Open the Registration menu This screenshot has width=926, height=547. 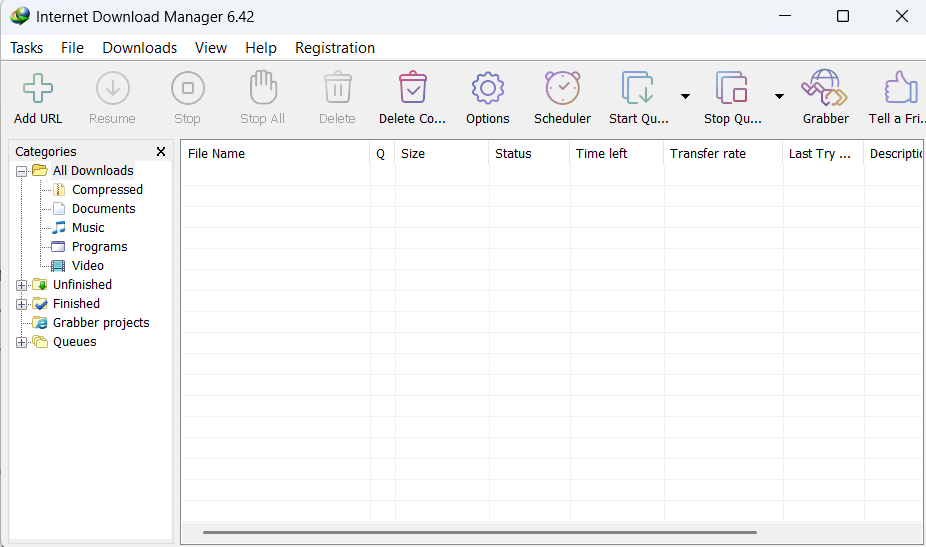click(335, 48)
